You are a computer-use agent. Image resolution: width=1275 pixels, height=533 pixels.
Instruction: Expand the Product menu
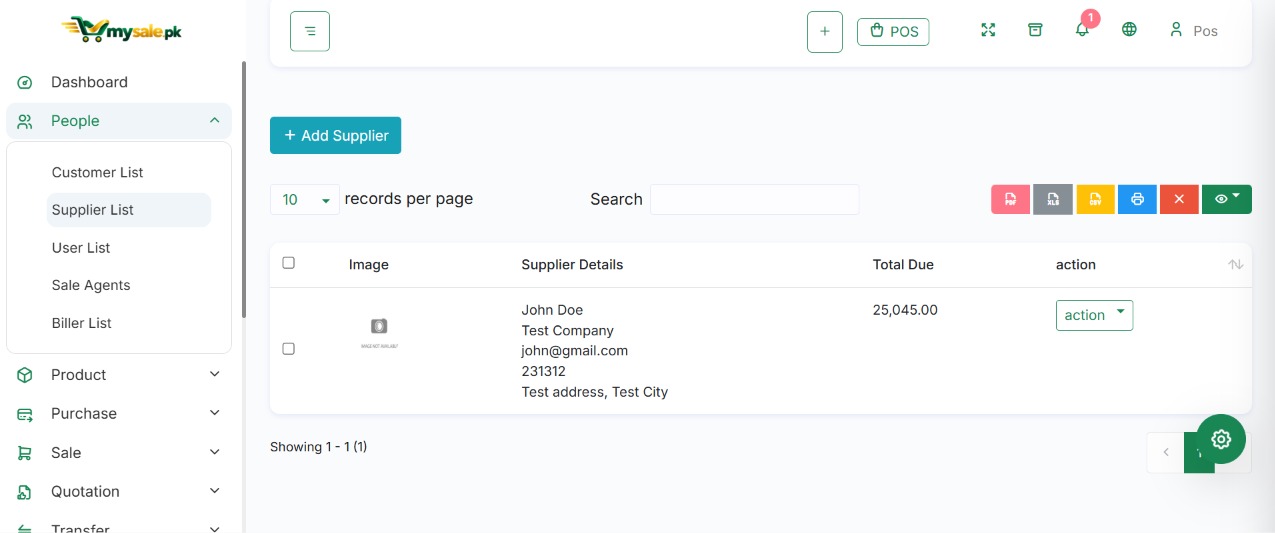(119, 375)
